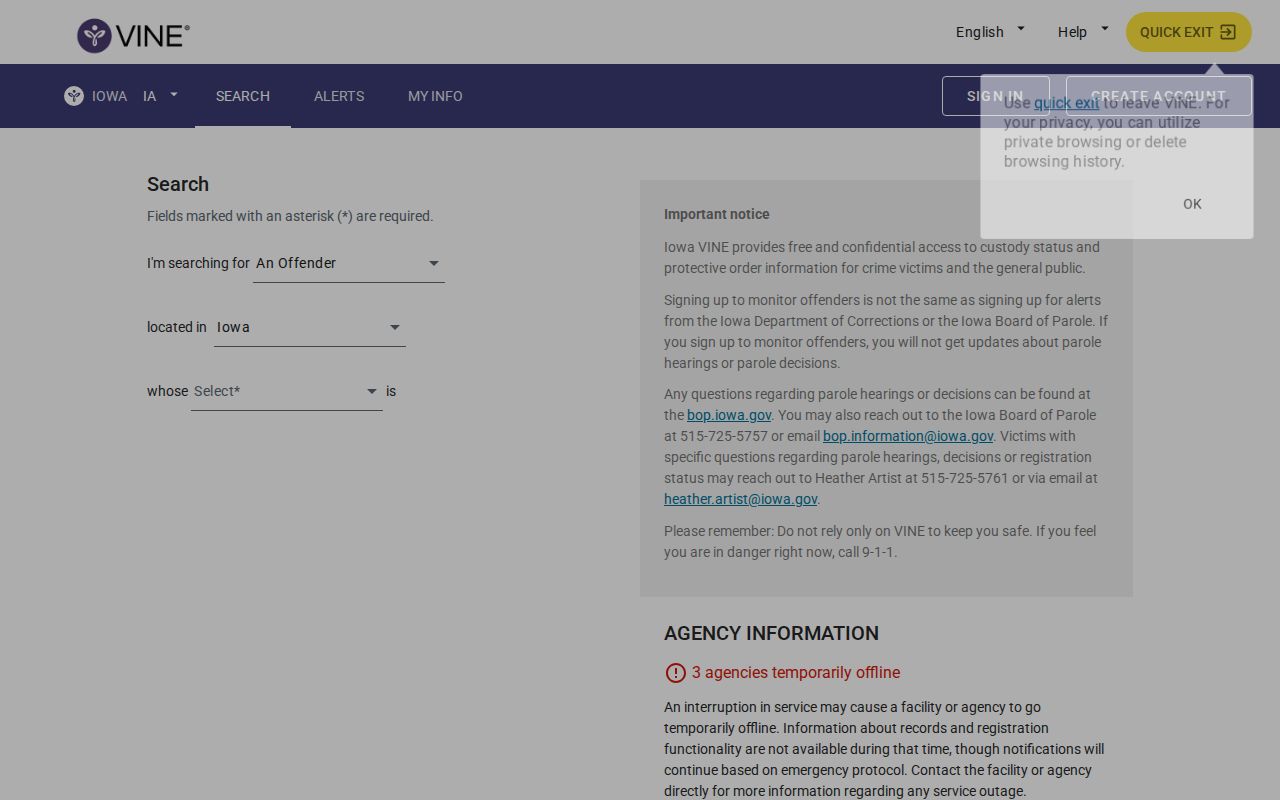Switch to the ALERTS tab
1280x800 pixels.
(x=339, y=96)
